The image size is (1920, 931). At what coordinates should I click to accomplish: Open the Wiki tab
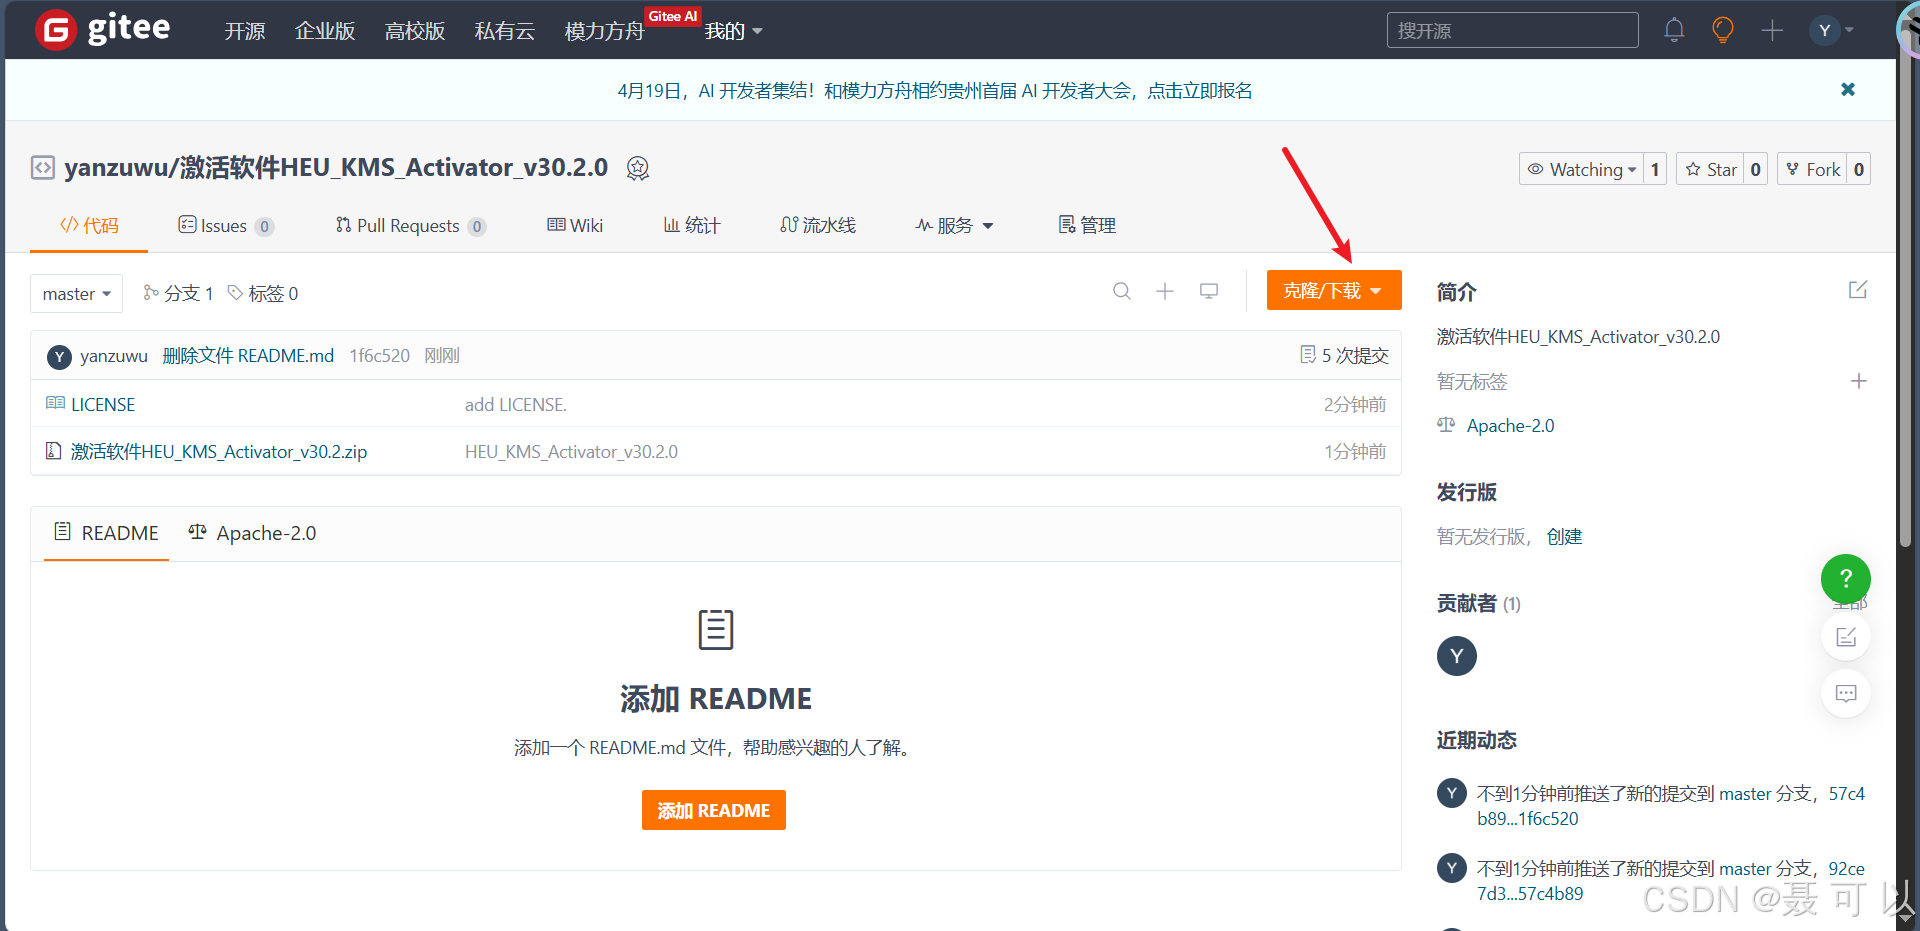575,225
